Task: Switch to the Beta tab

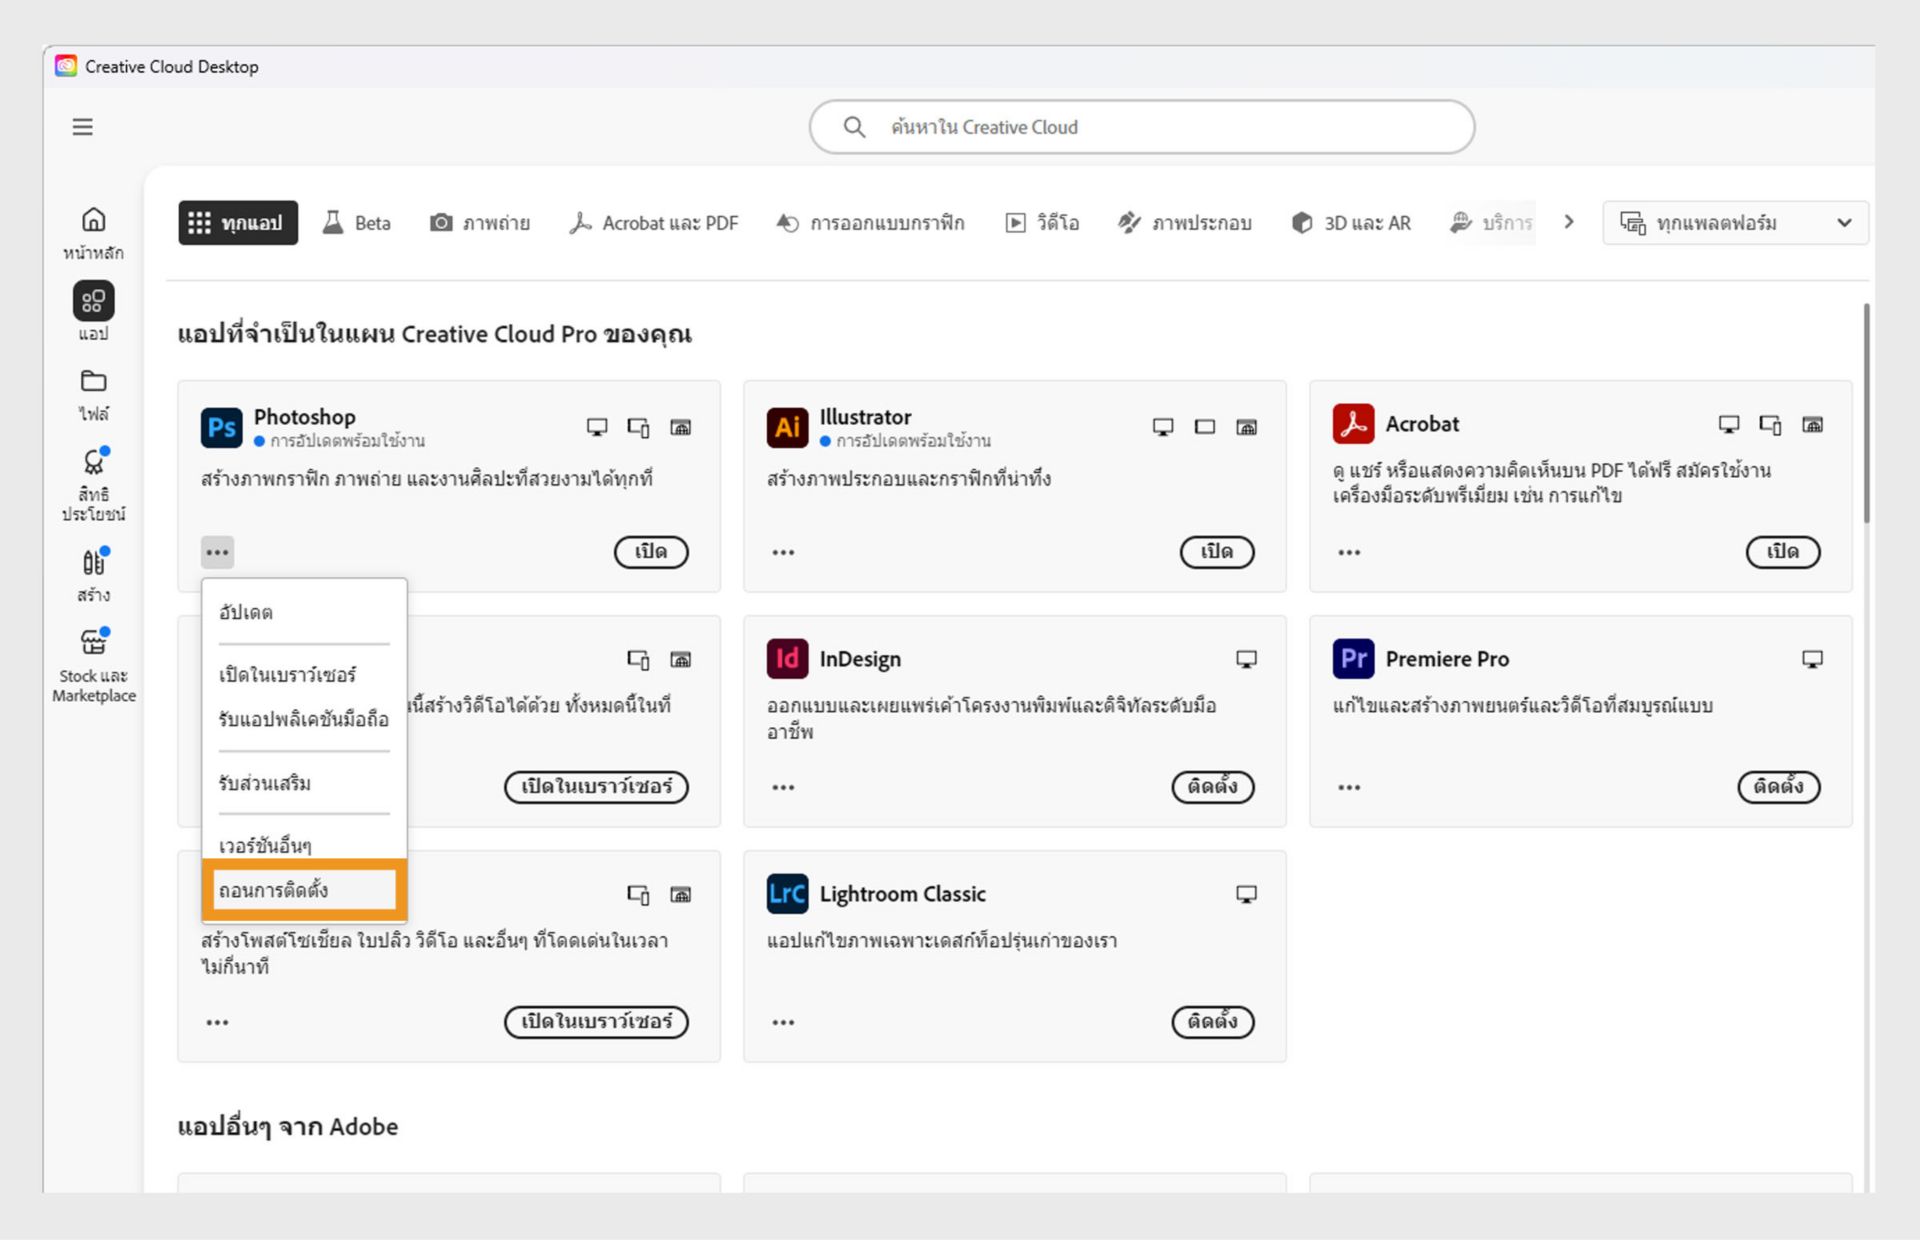Action: click(x=356, y=222)
